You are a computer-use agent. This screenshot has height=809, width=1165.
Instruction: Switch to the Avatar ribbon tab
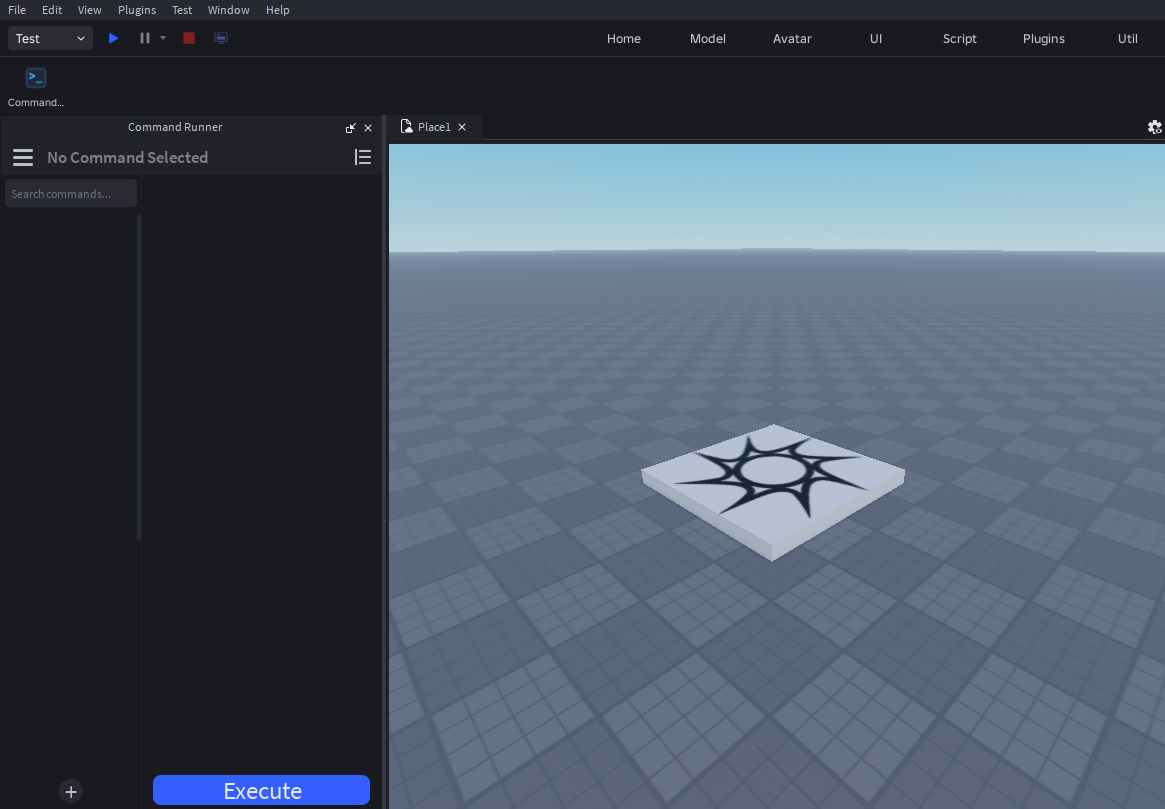click(x=792, y=39)
